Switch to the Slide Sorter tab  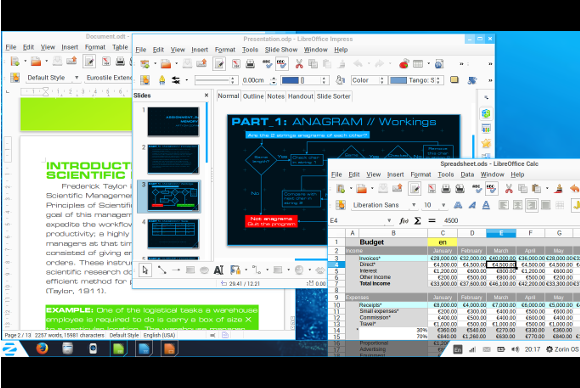click(333, 96)
